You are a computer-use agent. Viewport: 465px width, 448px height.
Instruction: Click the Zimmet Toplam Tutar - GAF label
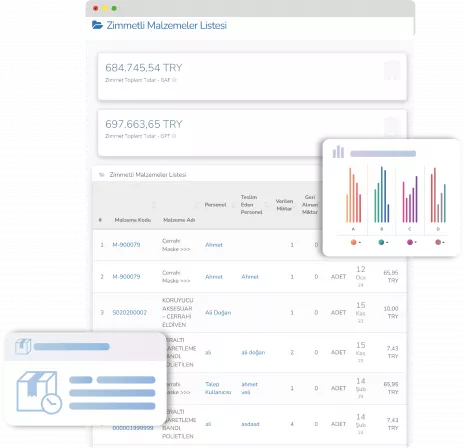pos(138,80)
